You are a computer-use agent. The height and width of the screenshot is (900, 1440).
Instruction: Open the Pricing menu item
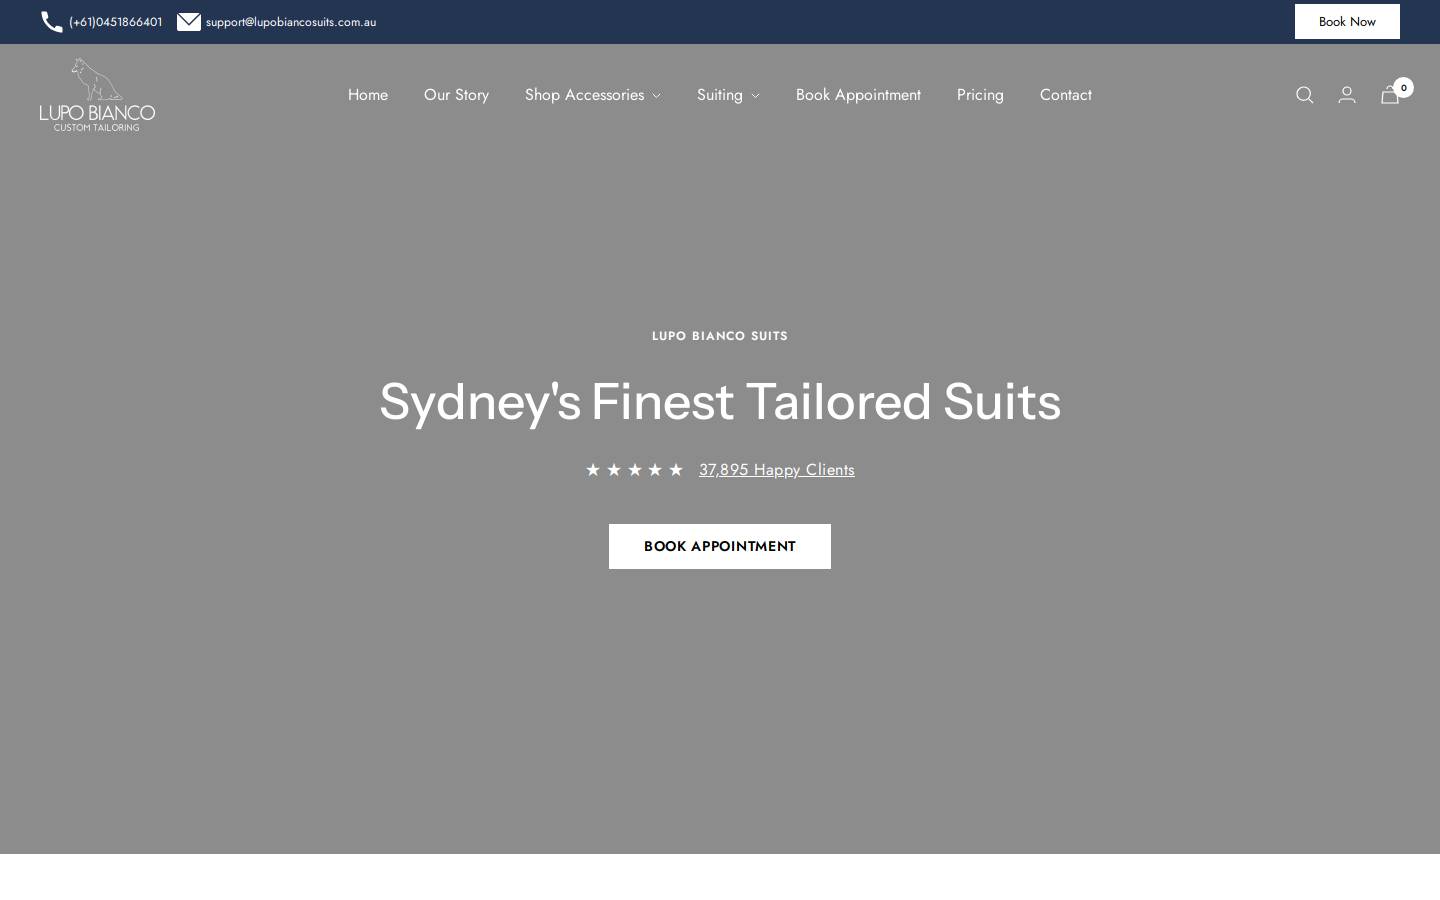point(980,95)
